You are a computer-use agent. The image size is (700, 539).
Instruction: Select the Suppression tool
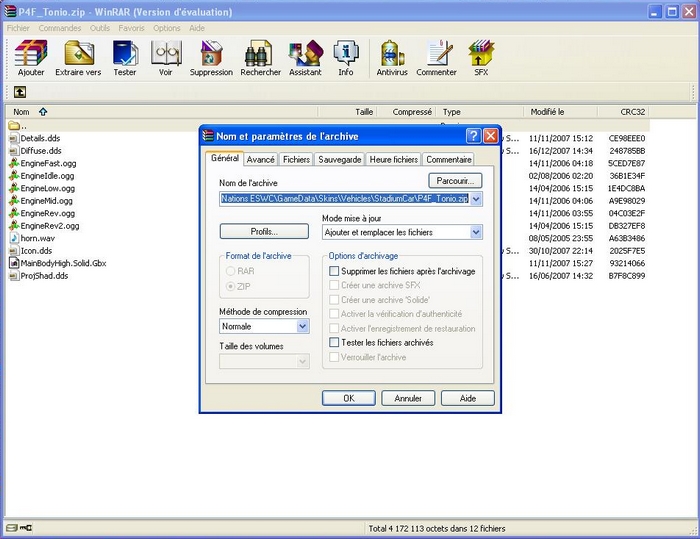click(211, 58)
